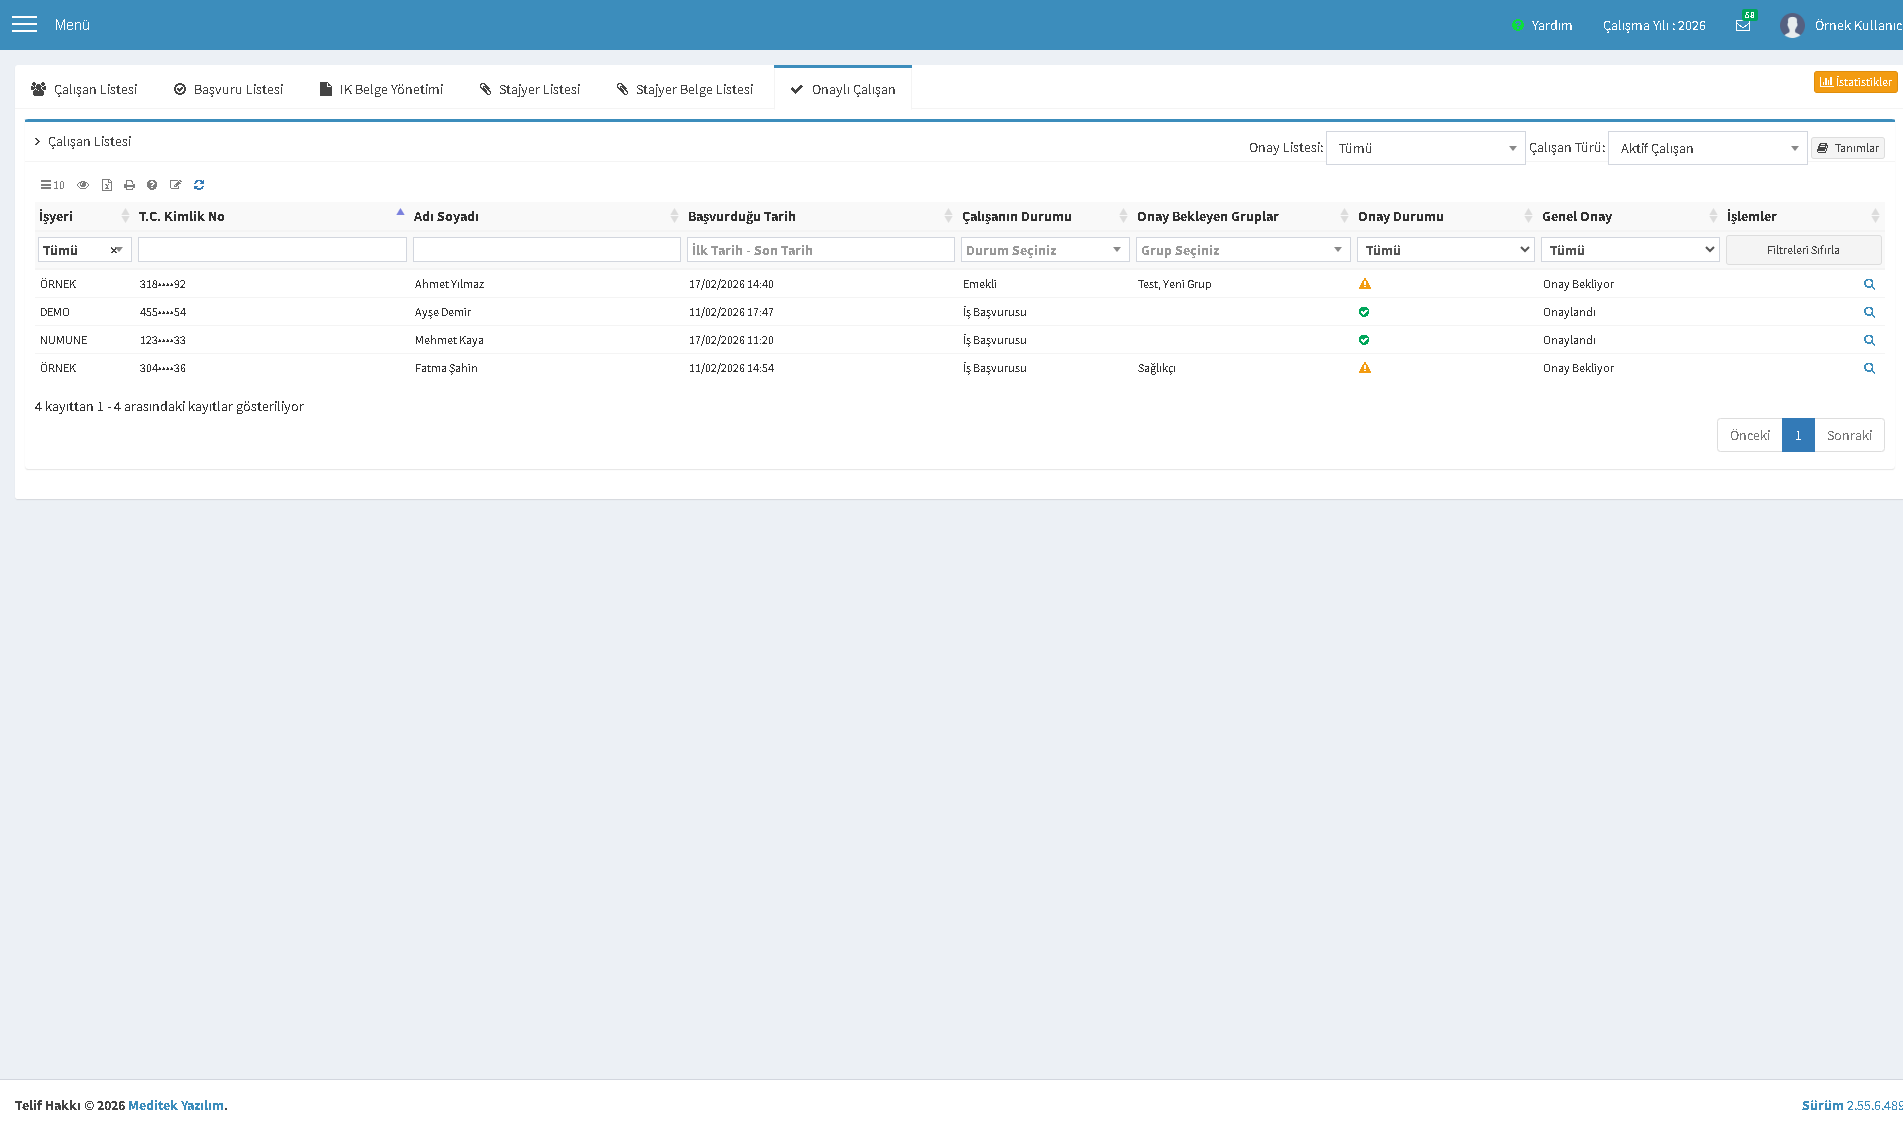Switch to the Başvuru Listesi tab
Screen dimensions: 1903x1130
[x=228, y=89]
